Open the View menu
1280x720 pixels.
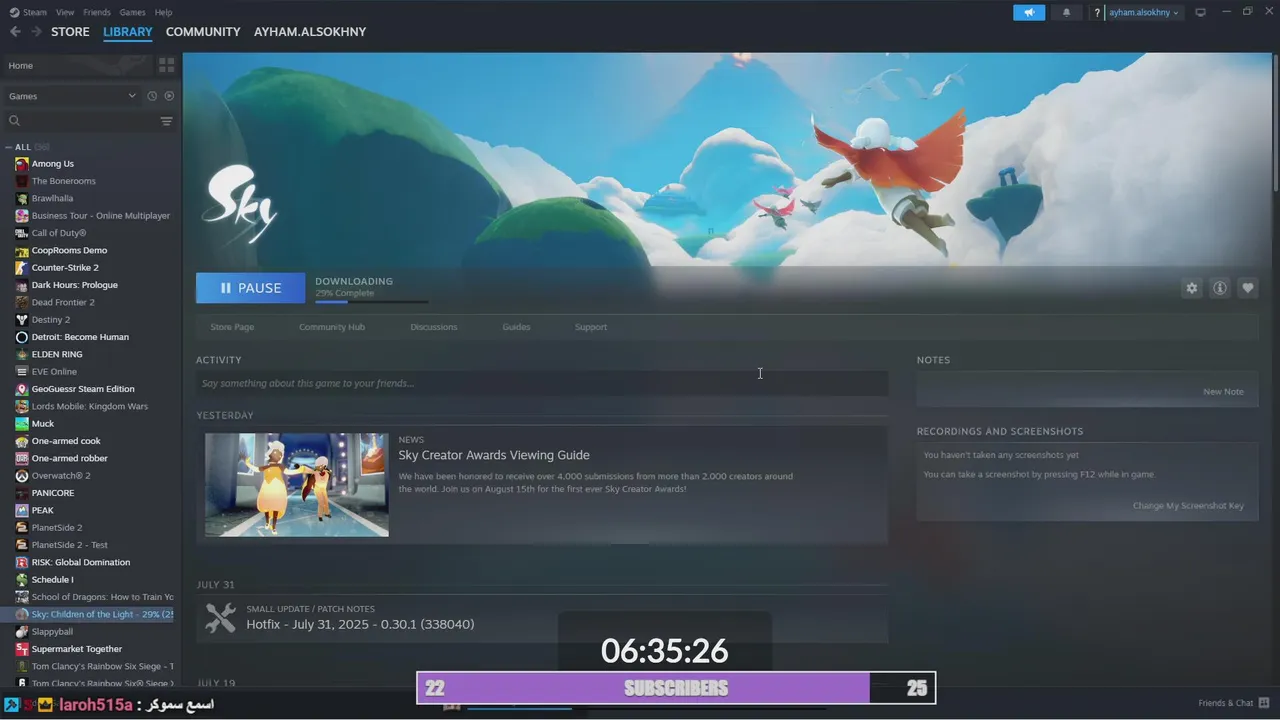click(65, 12)
